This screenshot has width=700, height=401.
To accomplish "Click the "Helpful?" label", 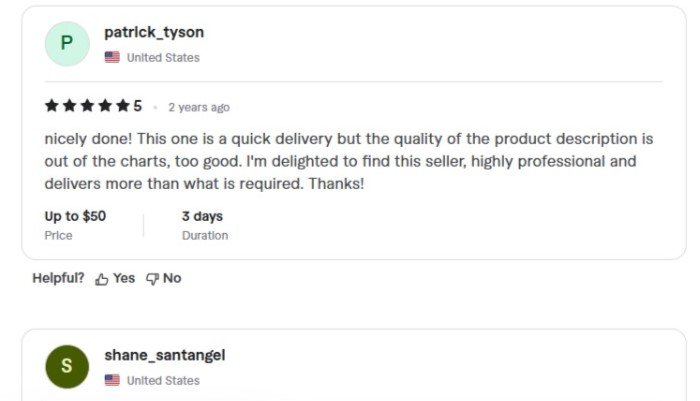I will (58, 279).
